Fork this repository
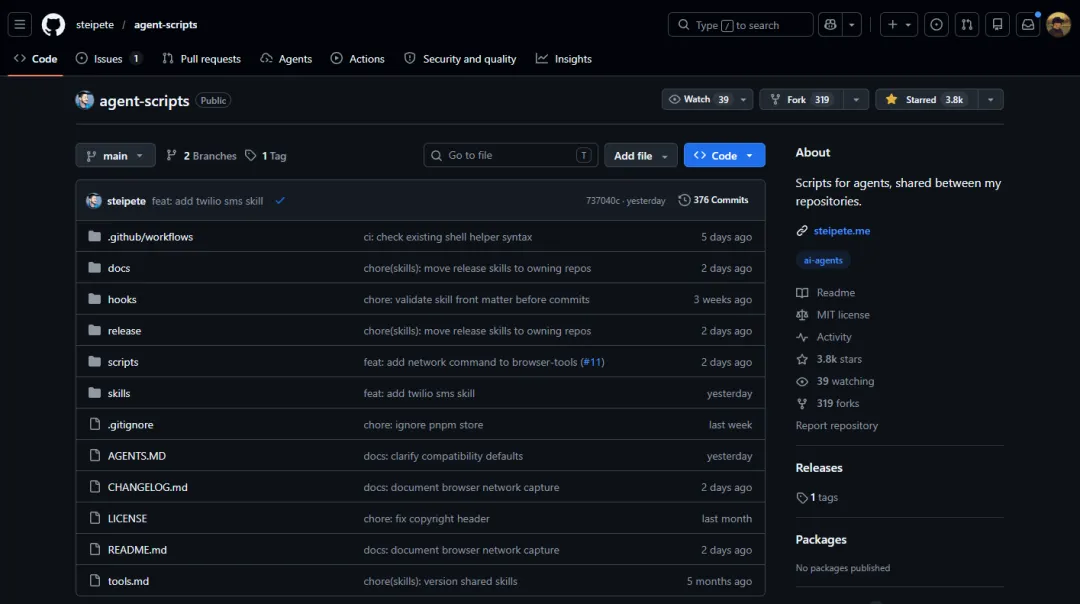1080x604 pixels. 801,100
